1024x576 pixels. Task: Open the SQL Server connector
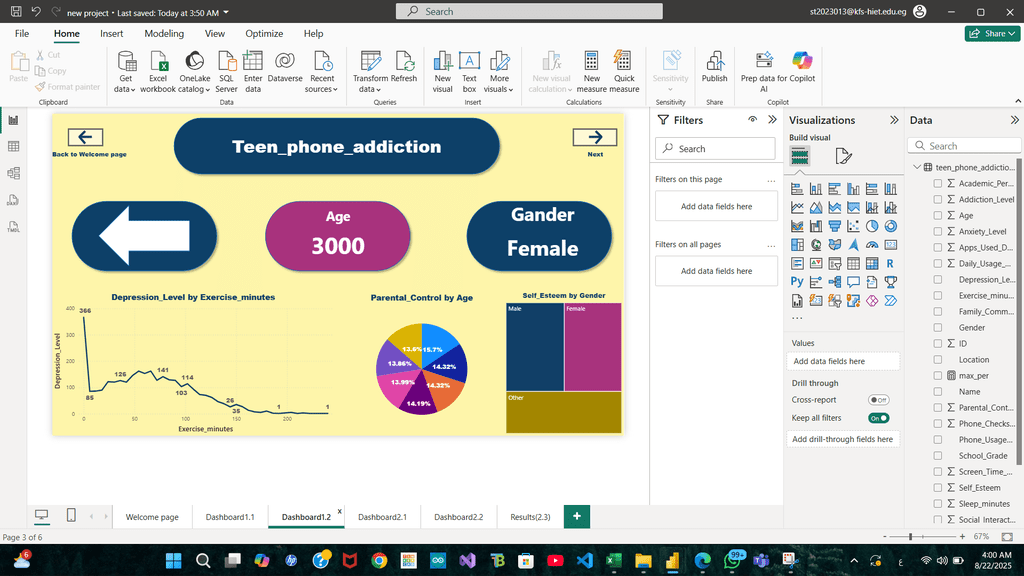tap(227, 62)
